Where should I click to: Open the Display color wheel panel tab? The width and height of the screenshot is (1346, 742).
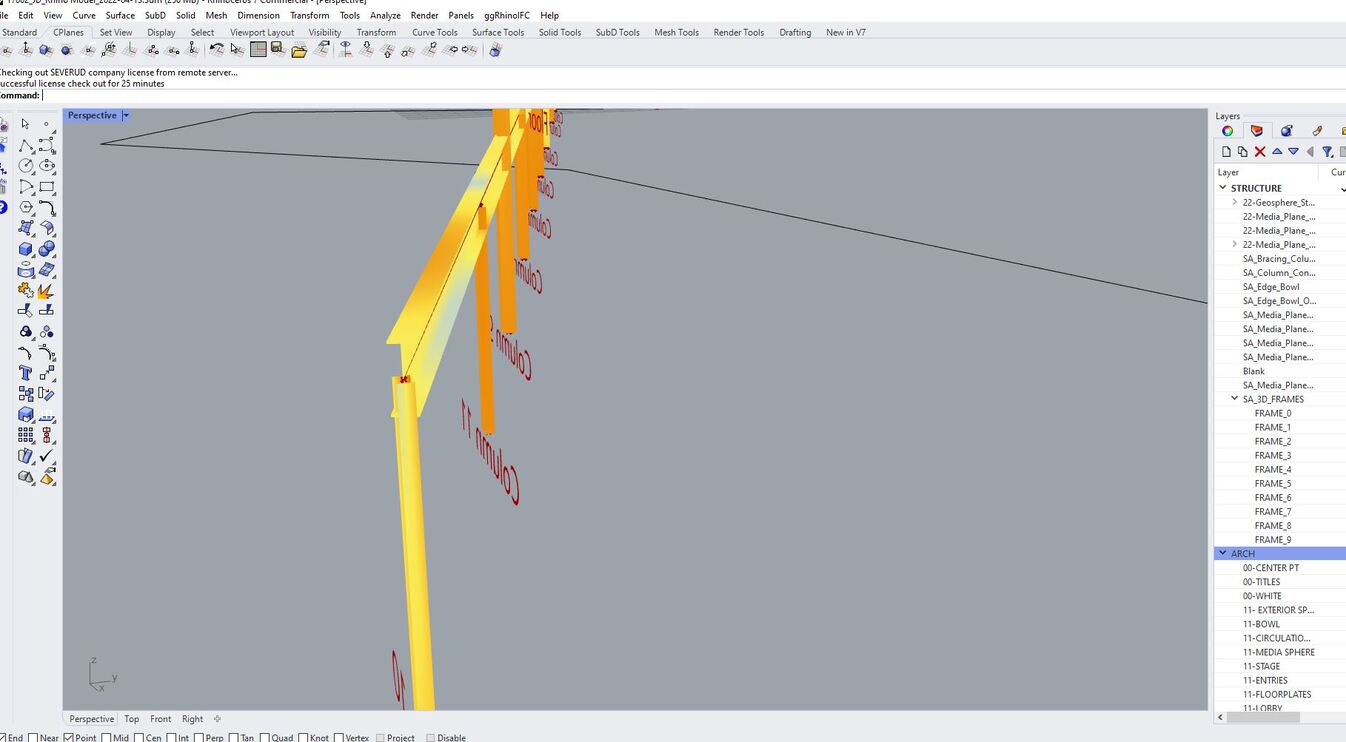point(1228,131)
